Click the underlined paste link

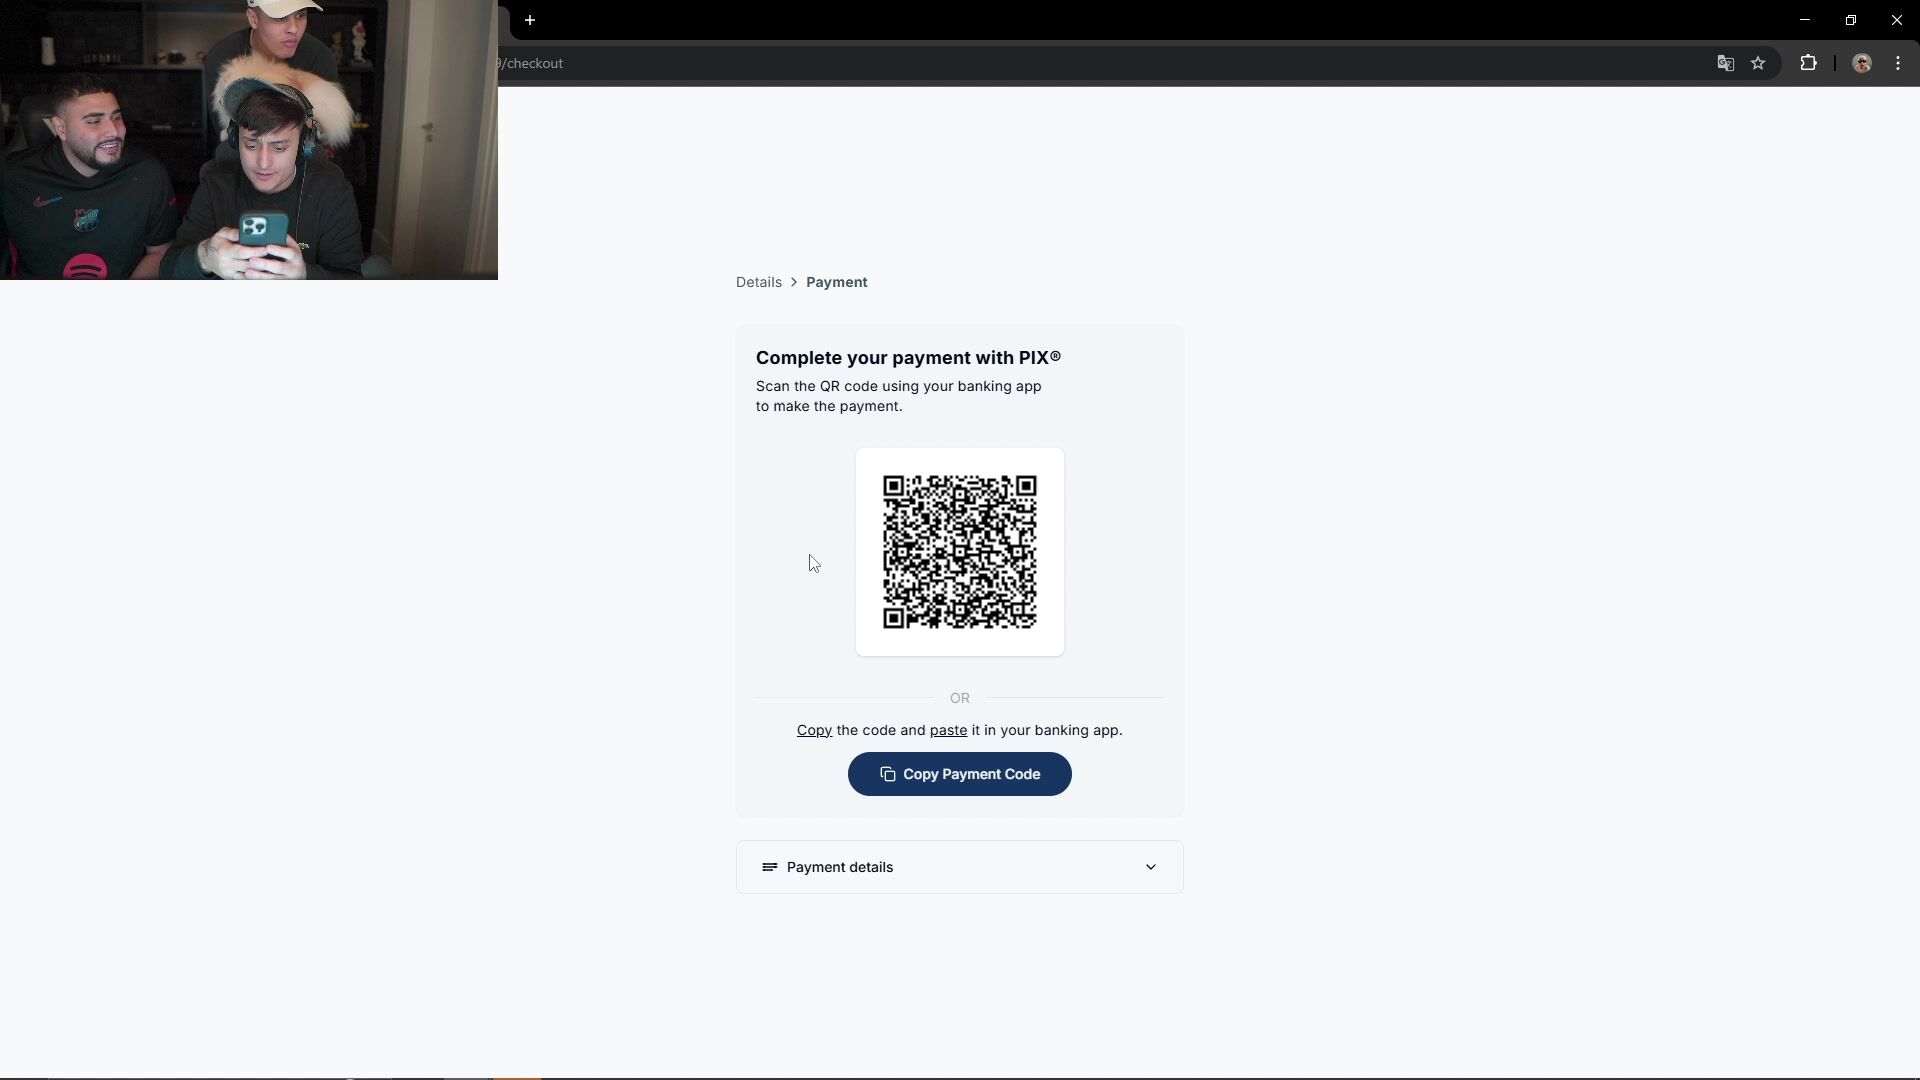point(948,731)
